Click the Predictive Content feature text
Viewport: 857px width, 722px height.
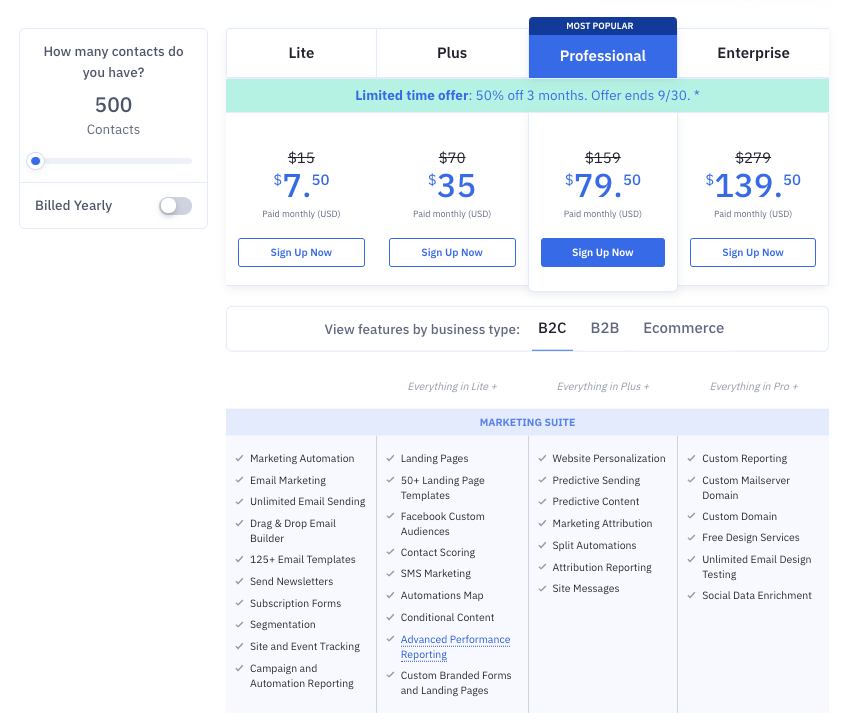pyautogui.click(x=595, y=501)
